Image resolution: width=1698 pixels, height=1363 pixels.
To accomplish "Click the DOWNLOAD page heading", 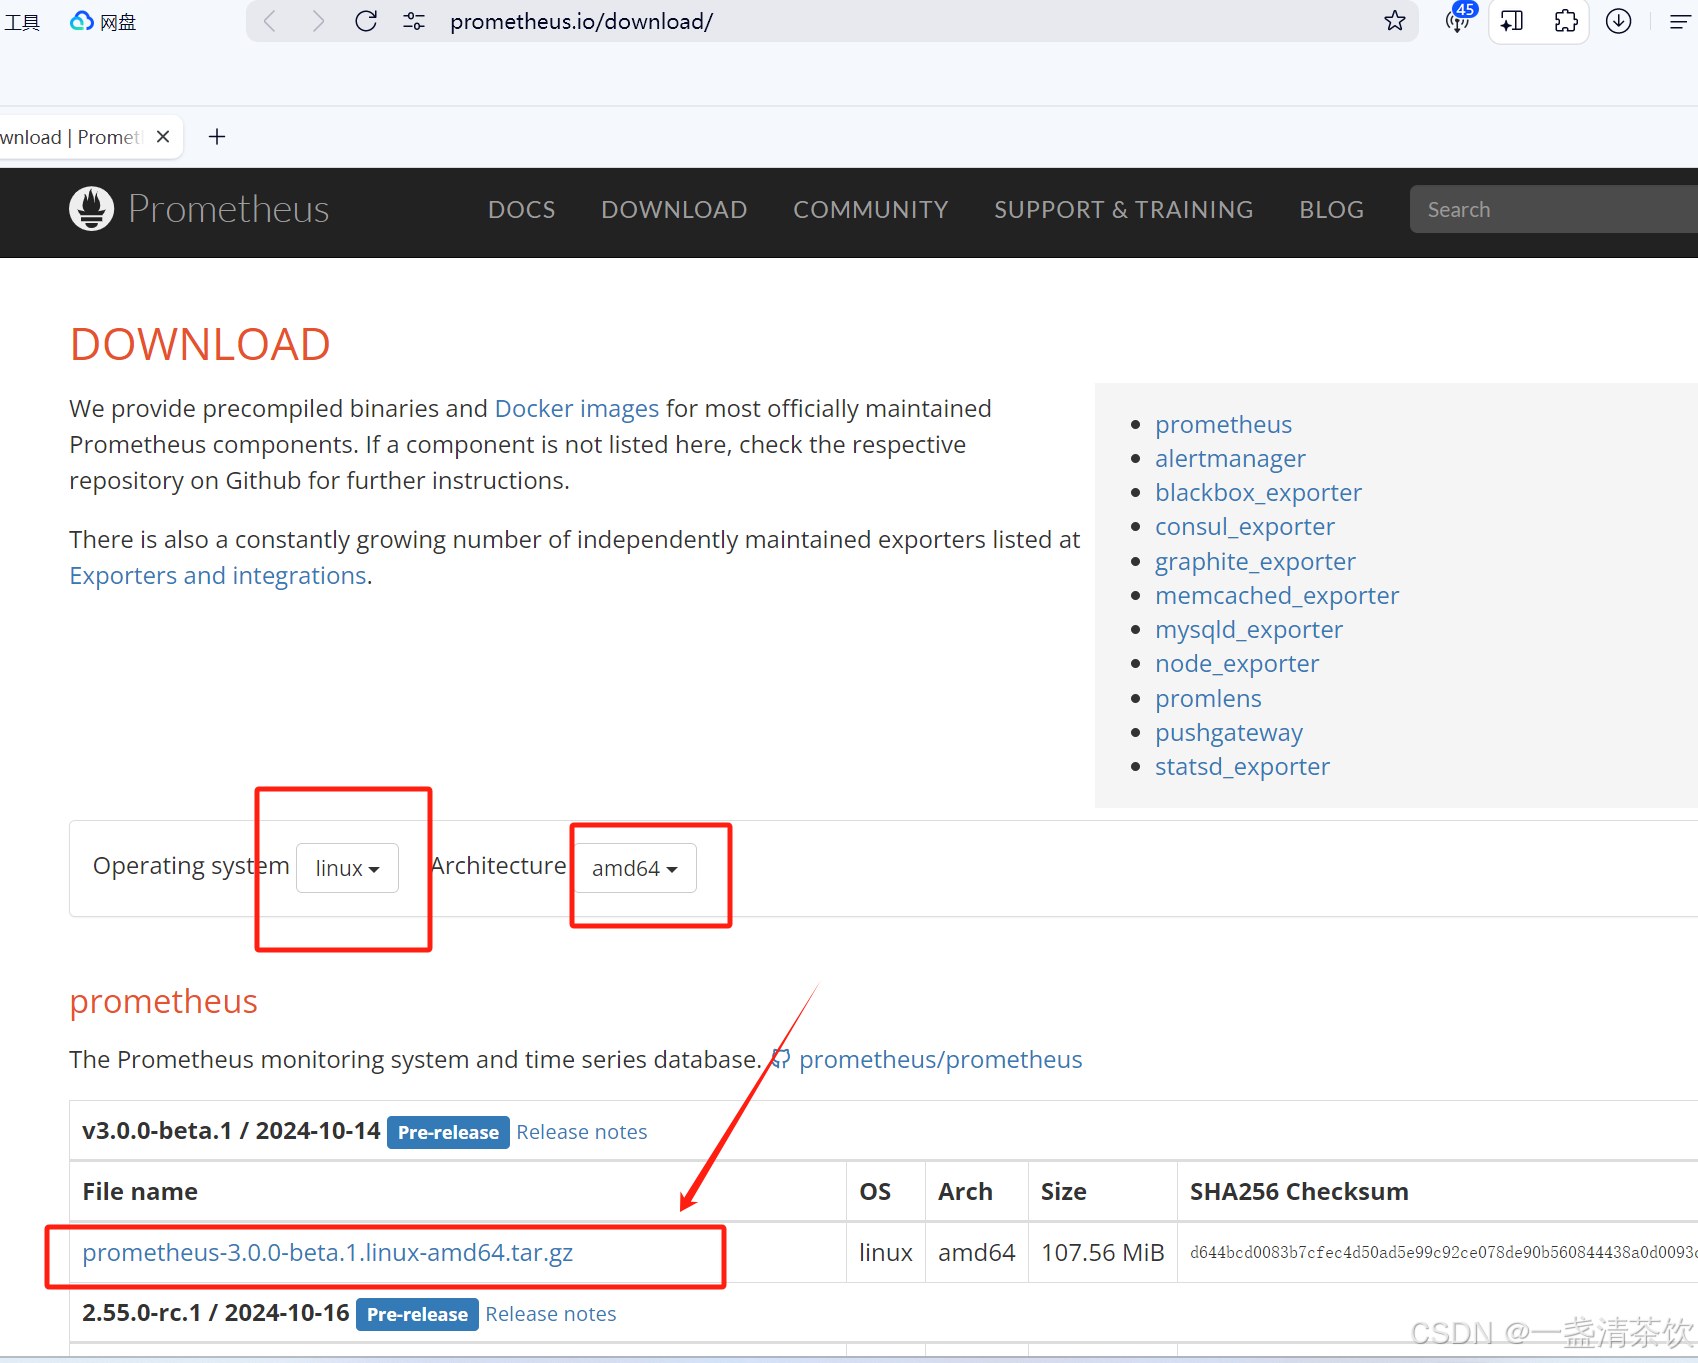I will (200, 344).
